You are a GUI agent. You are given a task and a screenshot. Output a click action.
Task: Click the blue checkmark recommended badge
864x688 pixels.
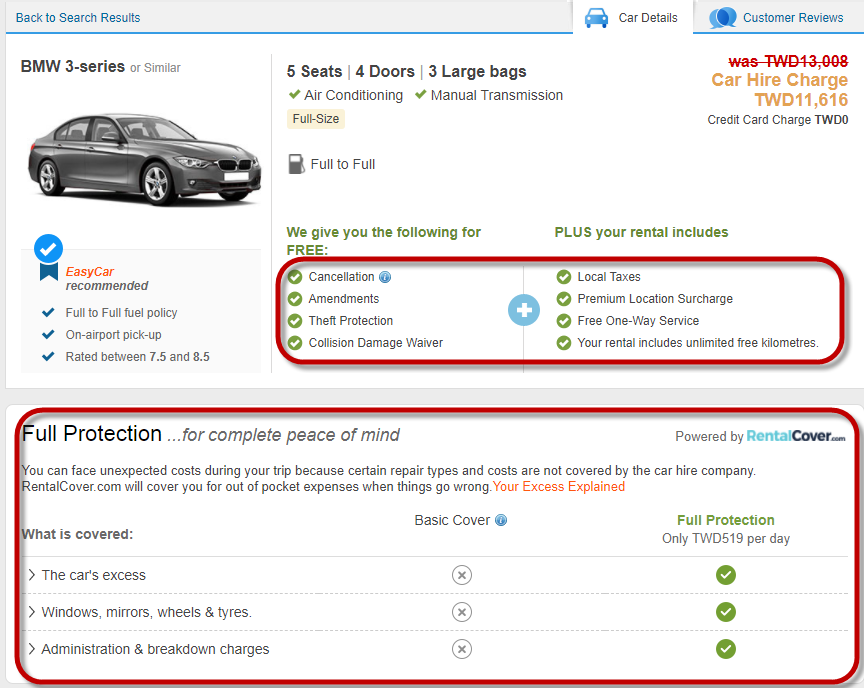(48, 248)
